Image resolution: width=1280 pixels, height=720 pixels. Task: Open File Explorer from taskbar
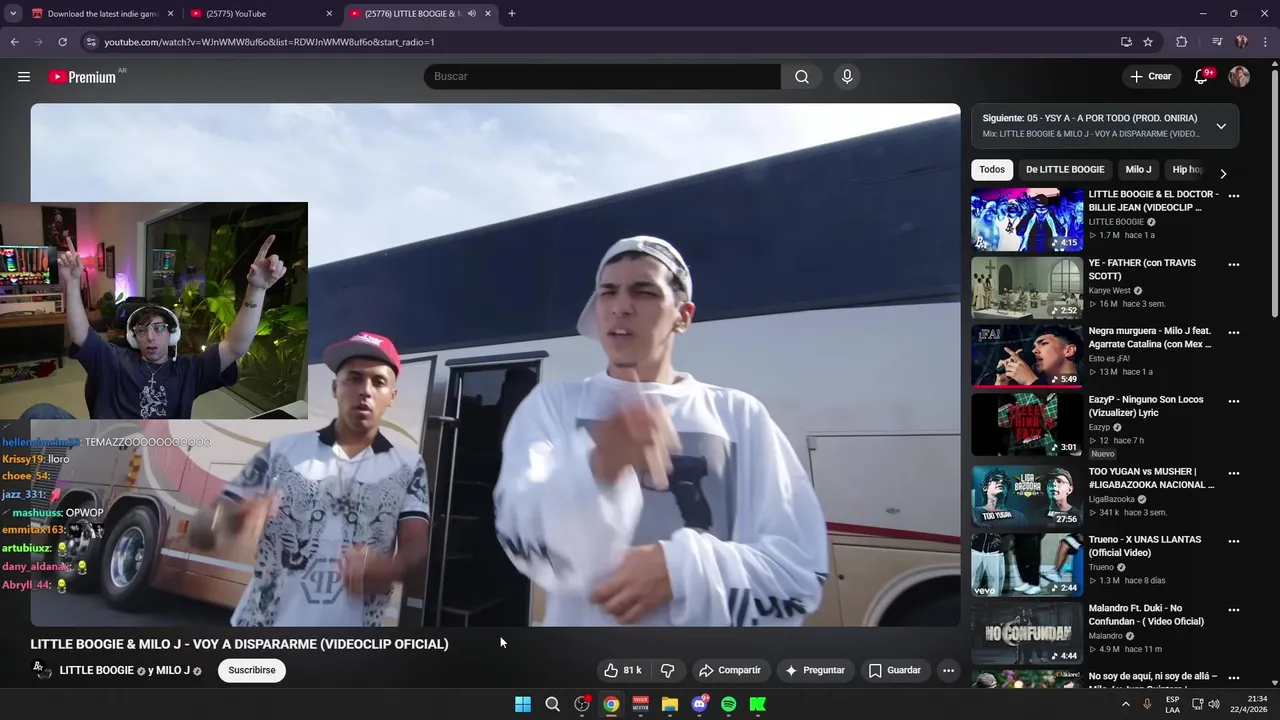click(x=670, y=704)
